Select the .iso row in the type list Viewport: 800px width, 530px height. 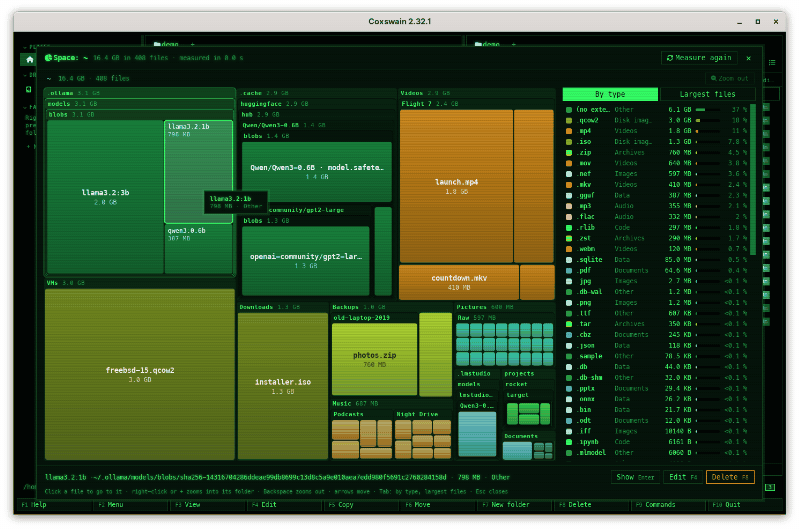(656, 142)
